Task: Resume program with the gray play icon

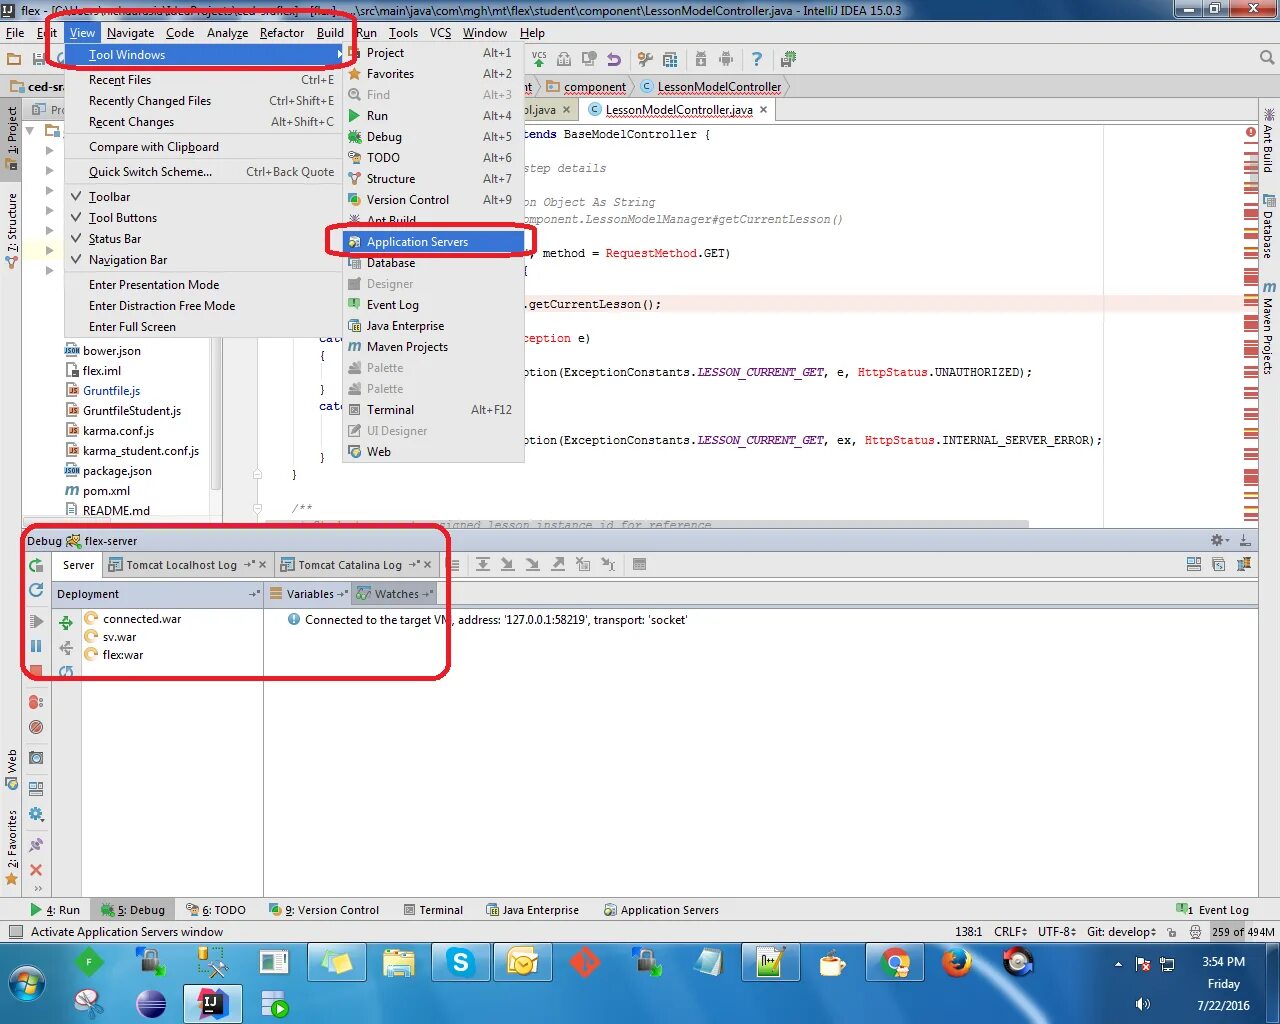Action: click(x=36, y=621)
